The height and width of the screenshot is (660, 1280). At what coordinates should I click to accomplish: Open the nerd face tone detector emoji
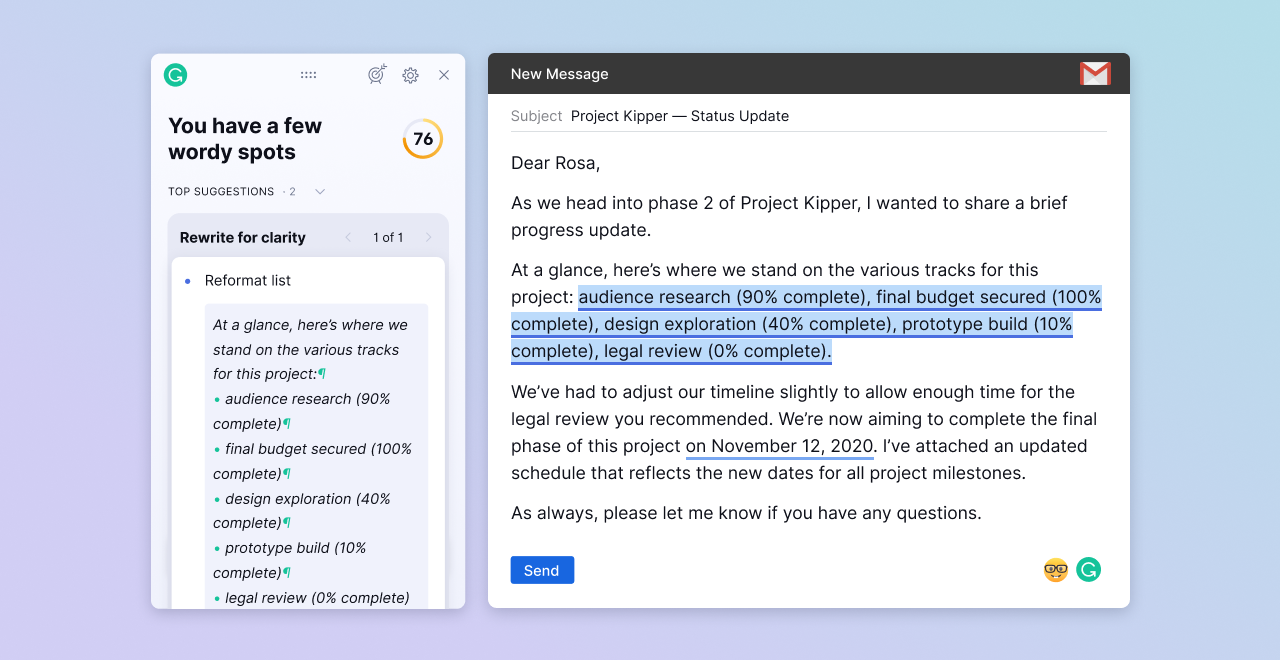click(x=1056, y=570)
